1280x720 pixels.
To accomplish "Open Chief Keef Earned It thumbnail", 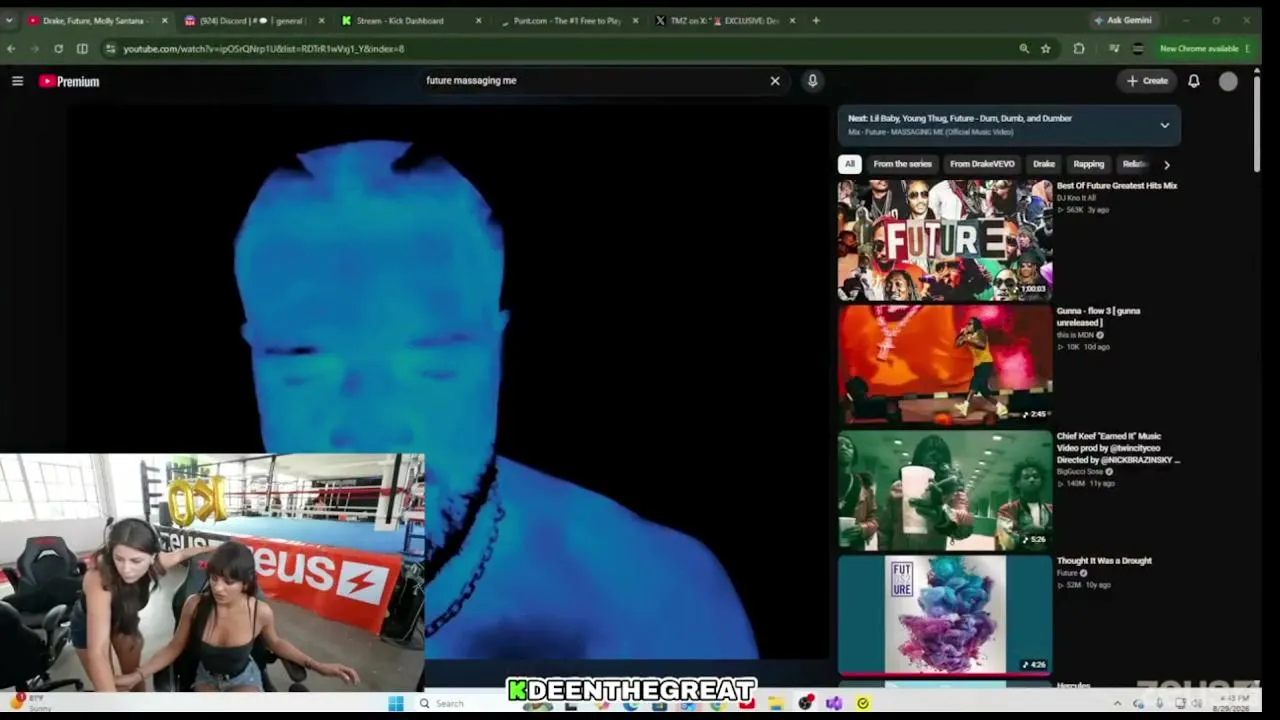I will tap(945, 490).
